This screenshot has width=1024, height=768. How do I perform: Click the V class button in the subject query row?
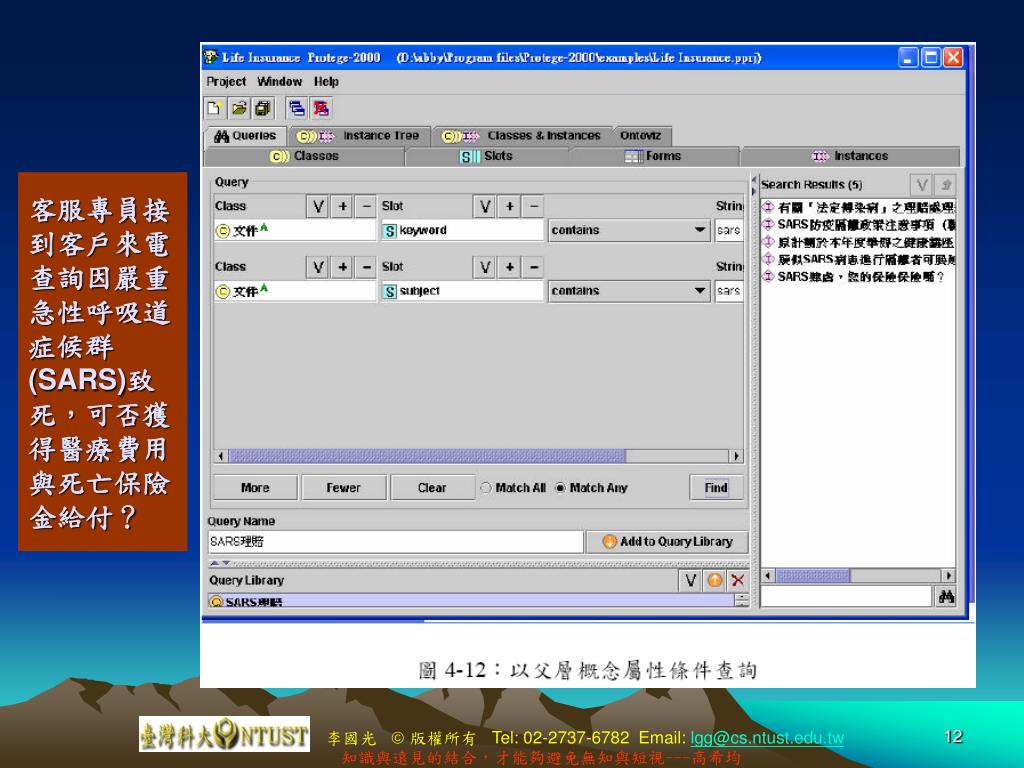(x=318, y=267)
